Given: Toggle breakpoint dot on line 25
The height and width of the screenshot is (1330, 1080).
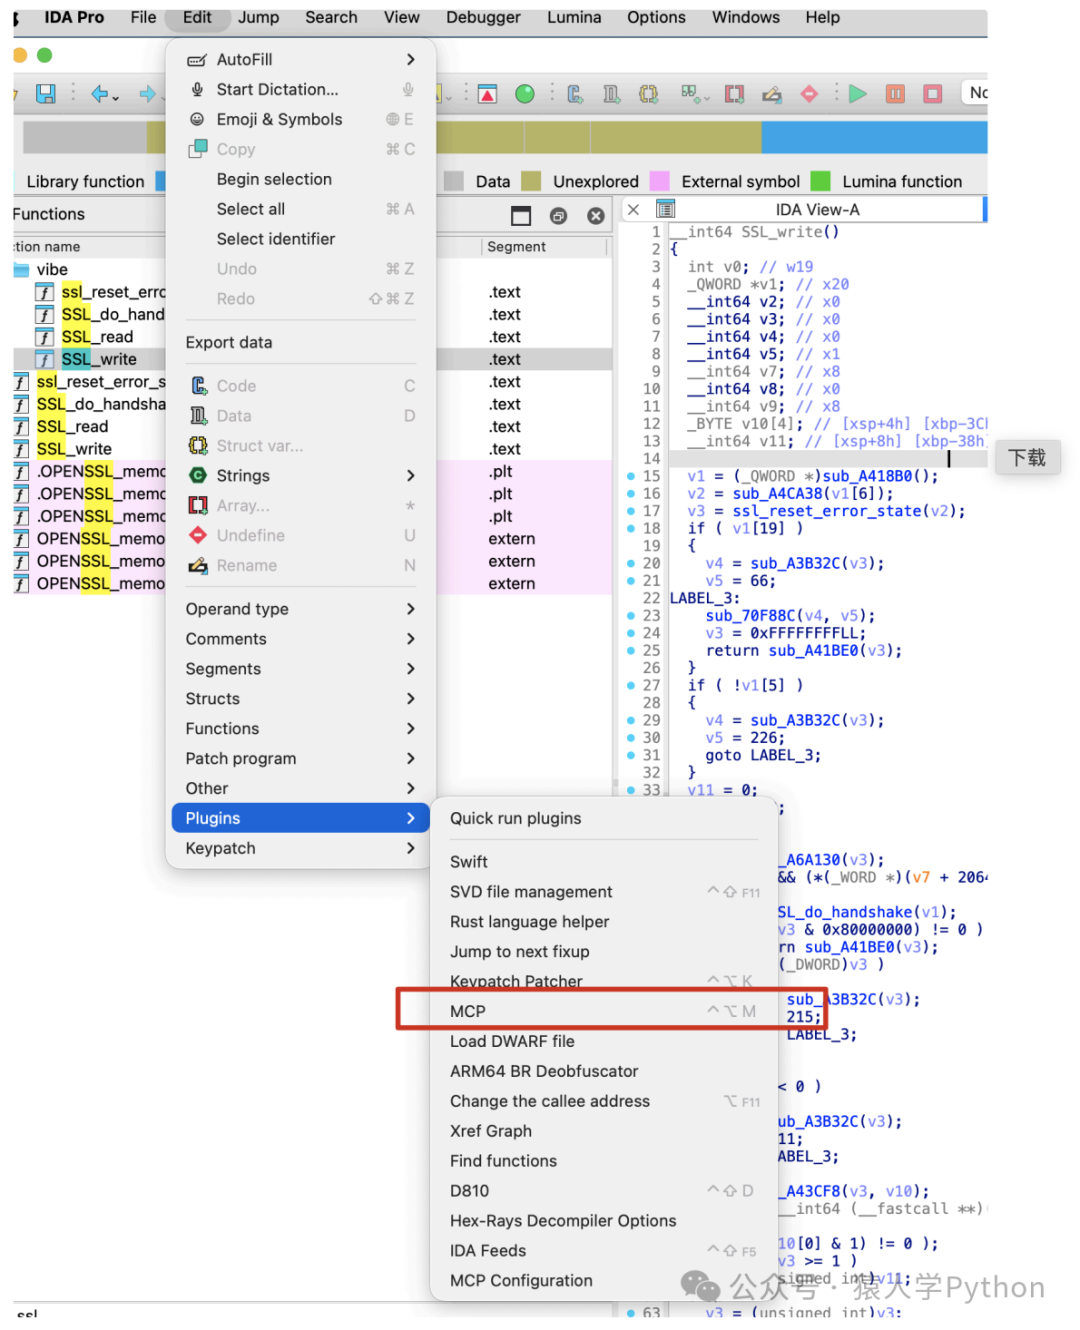Looking at the screenshot, I should tap(631, 650).
